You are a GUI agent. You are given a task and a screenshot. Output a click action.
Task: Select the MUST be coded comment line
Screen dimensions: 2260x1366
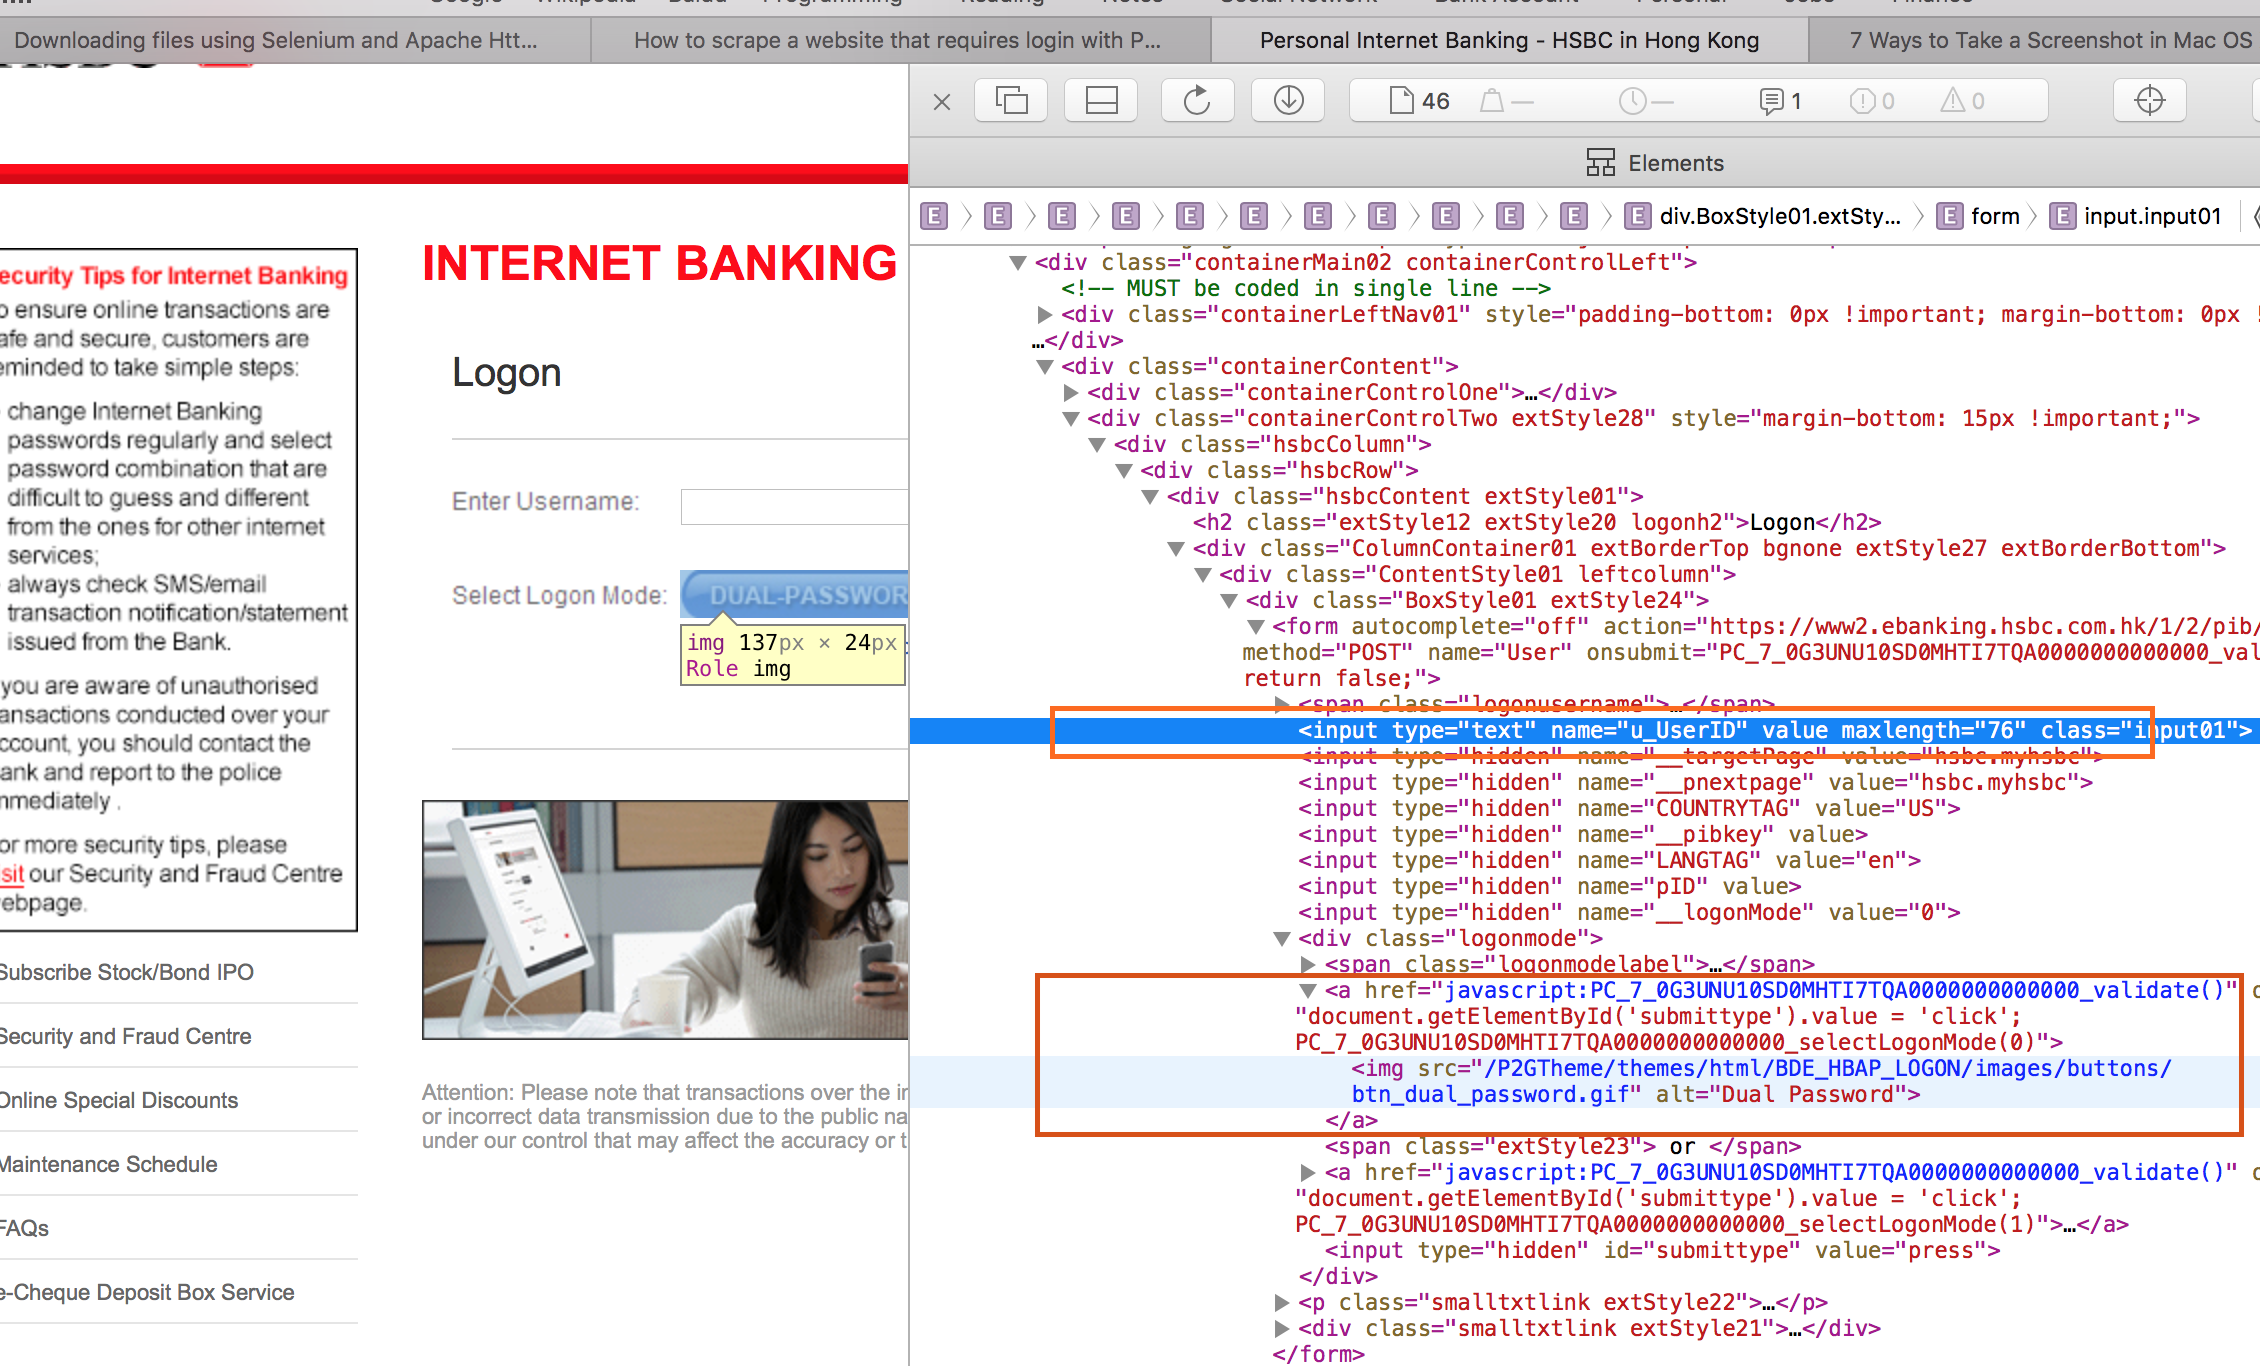[1306, 289]
